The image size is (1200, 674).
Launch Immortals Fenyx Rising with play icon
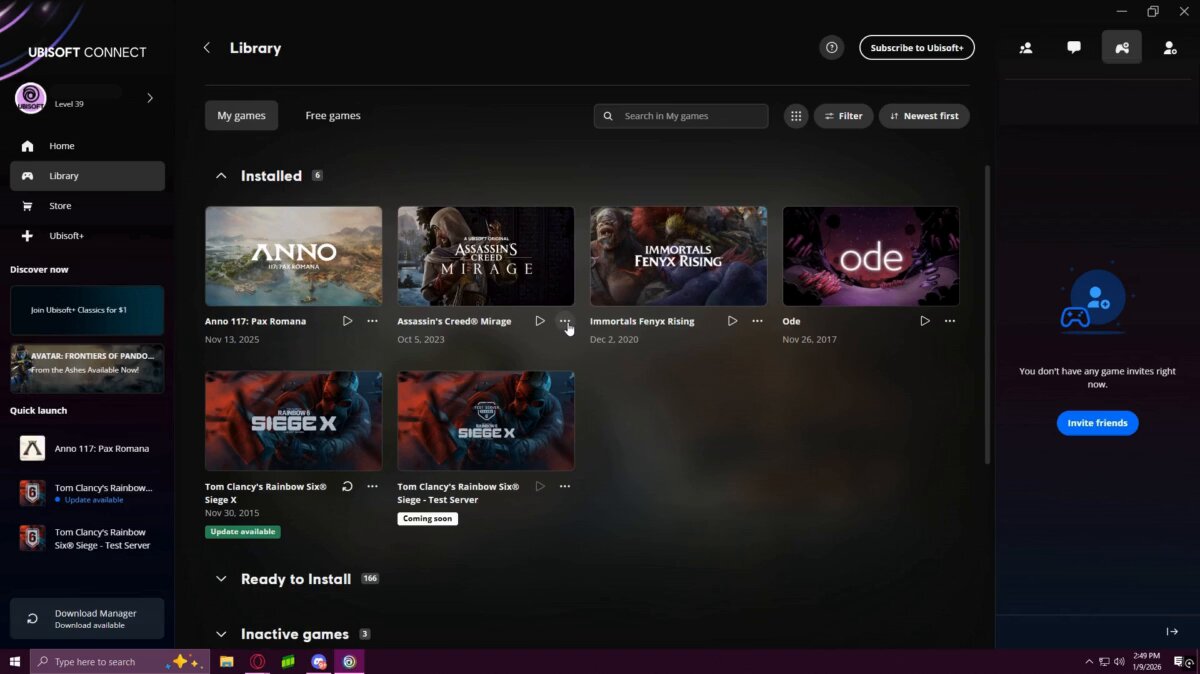pyautogui.click(x=732, y=321)
